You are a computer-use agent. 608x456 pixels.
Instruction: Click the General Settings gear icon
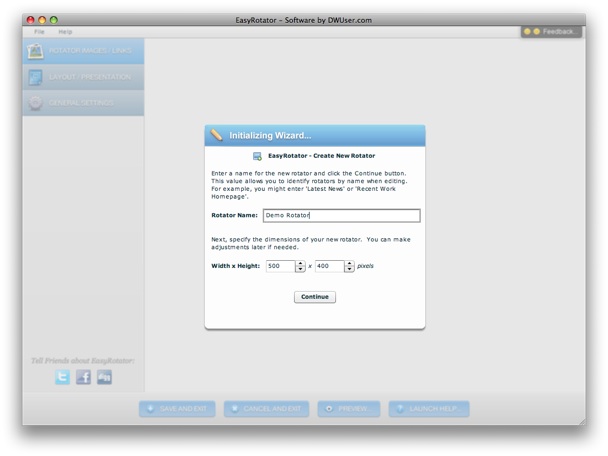pyautogui.click(x=36, y=103)
